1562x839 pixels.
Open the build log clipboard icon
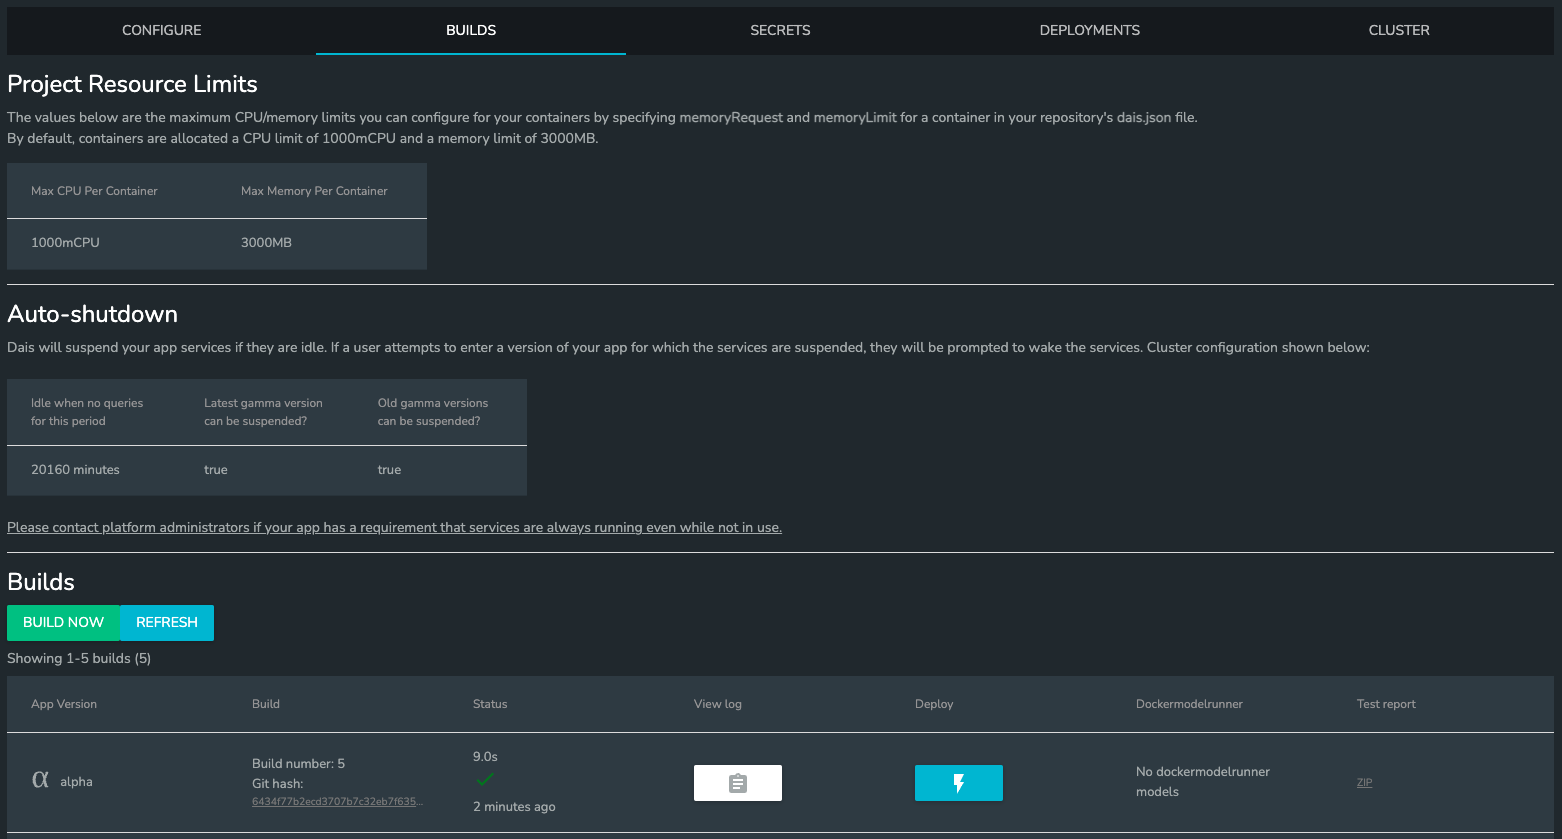point(738,783)
